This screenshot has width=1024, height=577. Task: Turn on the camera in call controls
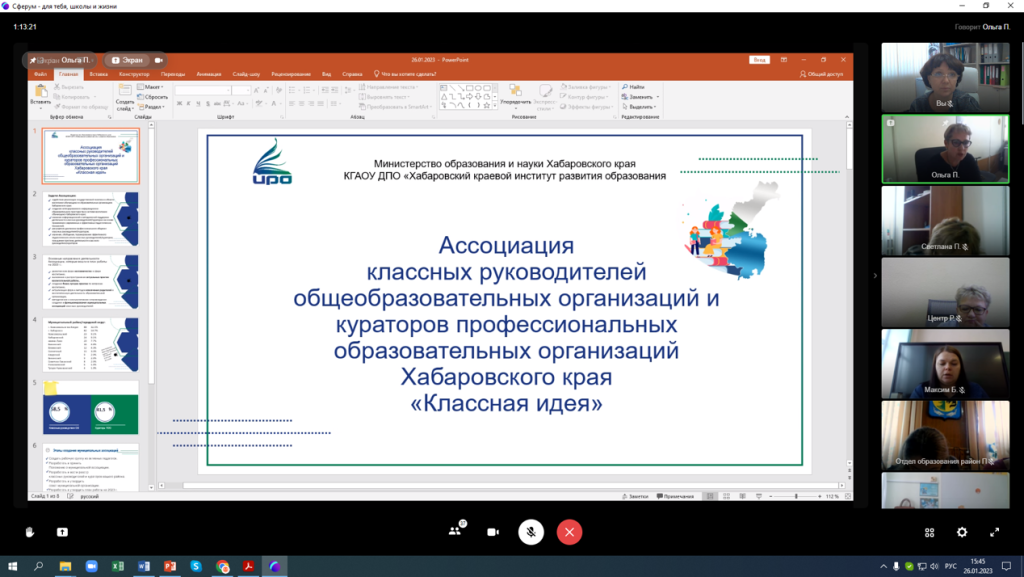click(x=493, y=532)
